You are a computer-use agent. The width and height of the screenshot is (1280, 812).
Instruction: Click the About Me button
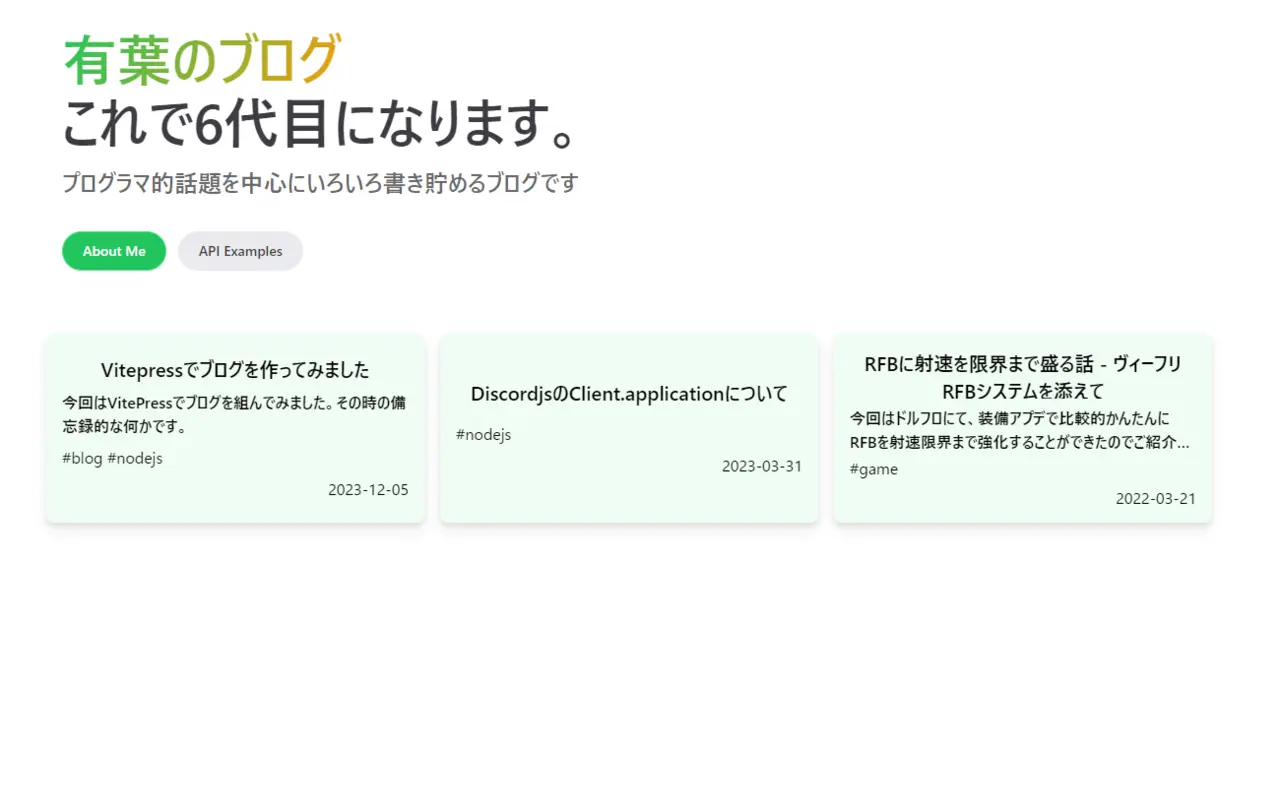click(114, 251)
